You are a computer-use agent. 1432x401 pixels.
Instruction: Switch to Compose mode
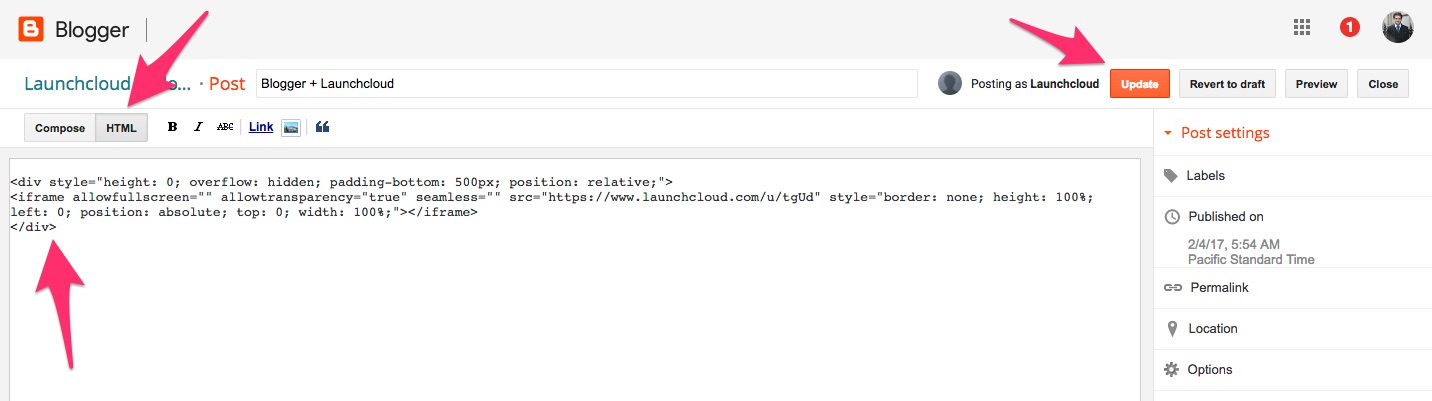pyautogui.click(x=60, y=128)
